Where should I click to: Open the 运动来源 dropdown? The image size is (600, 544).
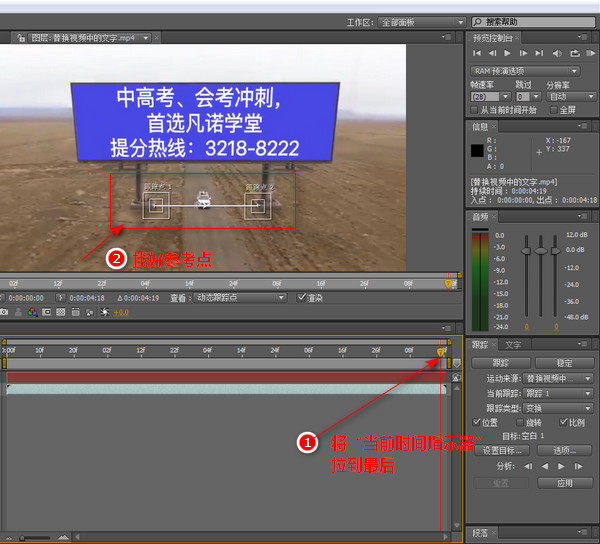pos(558,379)
